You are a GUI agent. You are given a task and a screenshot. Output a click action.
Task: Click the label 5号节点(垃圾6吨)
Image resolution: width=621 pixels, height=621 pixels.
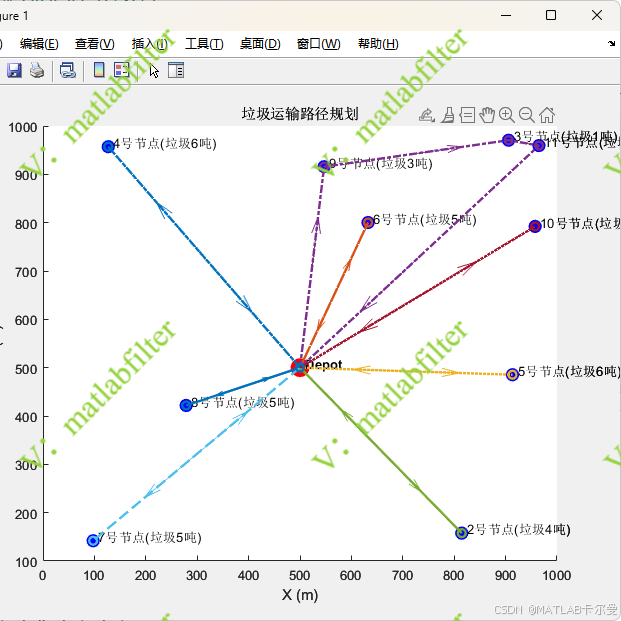pos(570,371)
